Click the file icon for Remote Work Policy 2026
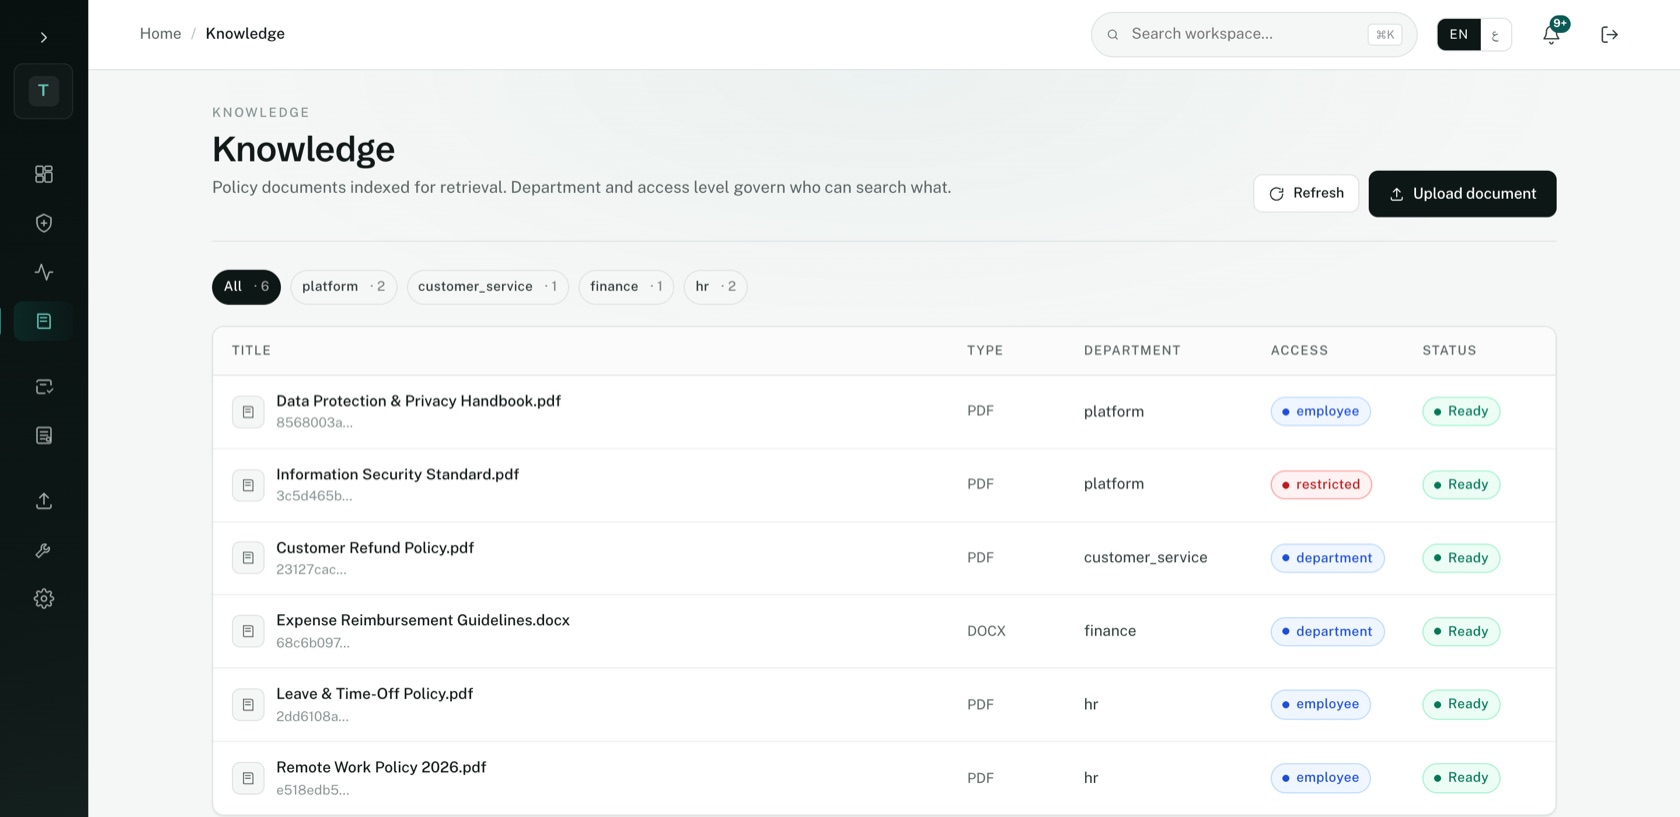 248,778
